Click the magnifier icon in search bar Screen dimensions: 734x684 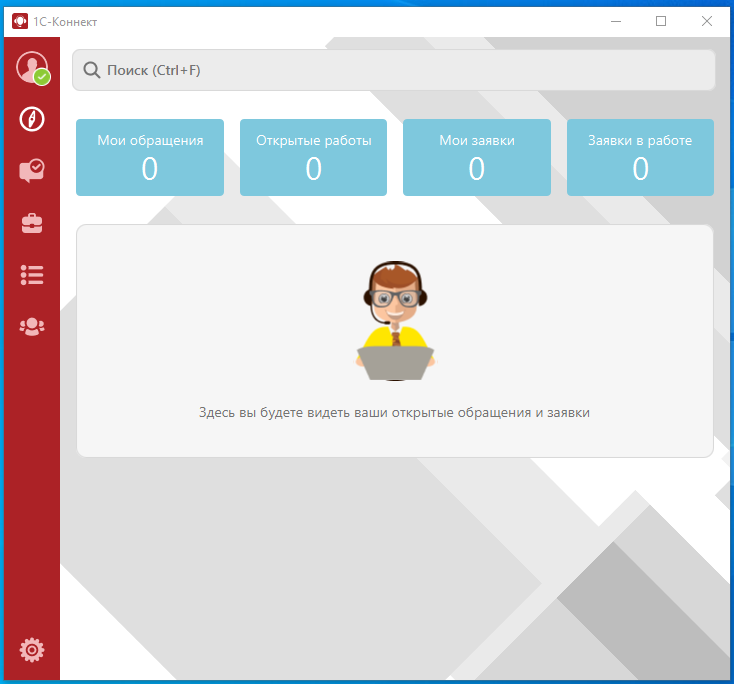(x=92, y=70)
